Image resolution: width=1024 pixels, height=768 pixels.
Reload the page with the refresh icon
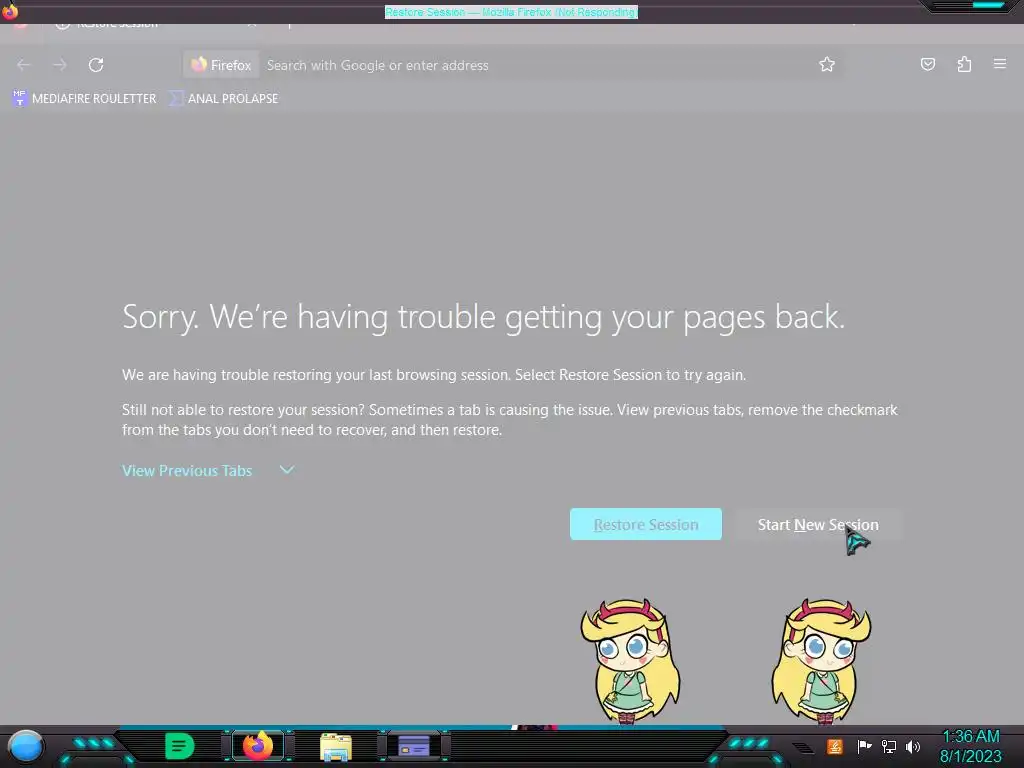click(96, 65)
